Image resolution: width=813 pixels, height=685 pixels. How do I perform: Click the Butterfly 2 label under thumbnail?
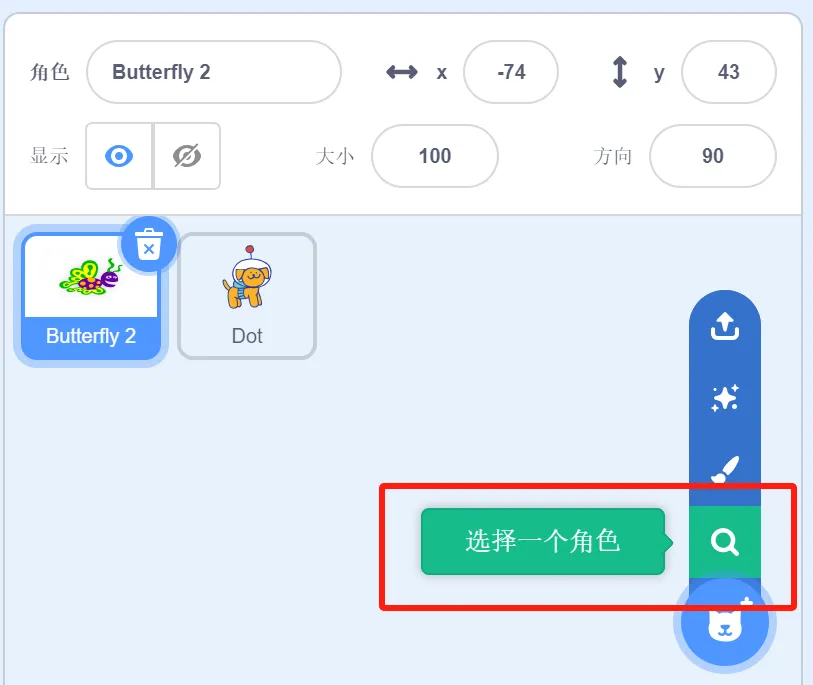[x=91, y=336]
